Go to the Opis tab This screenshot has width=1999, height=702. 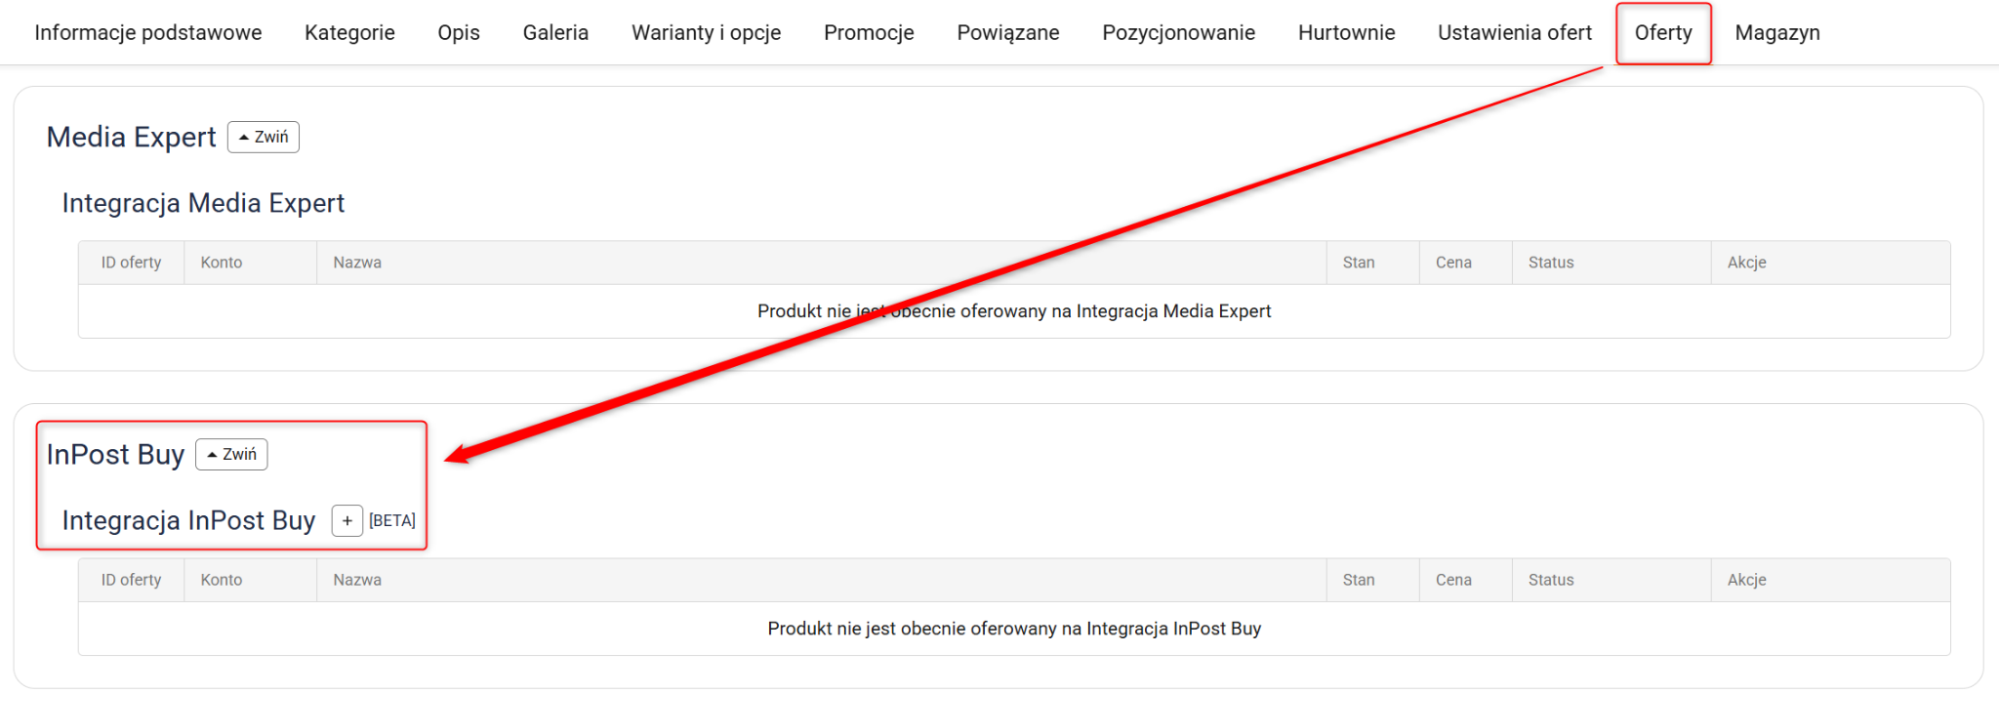point(458,33)
